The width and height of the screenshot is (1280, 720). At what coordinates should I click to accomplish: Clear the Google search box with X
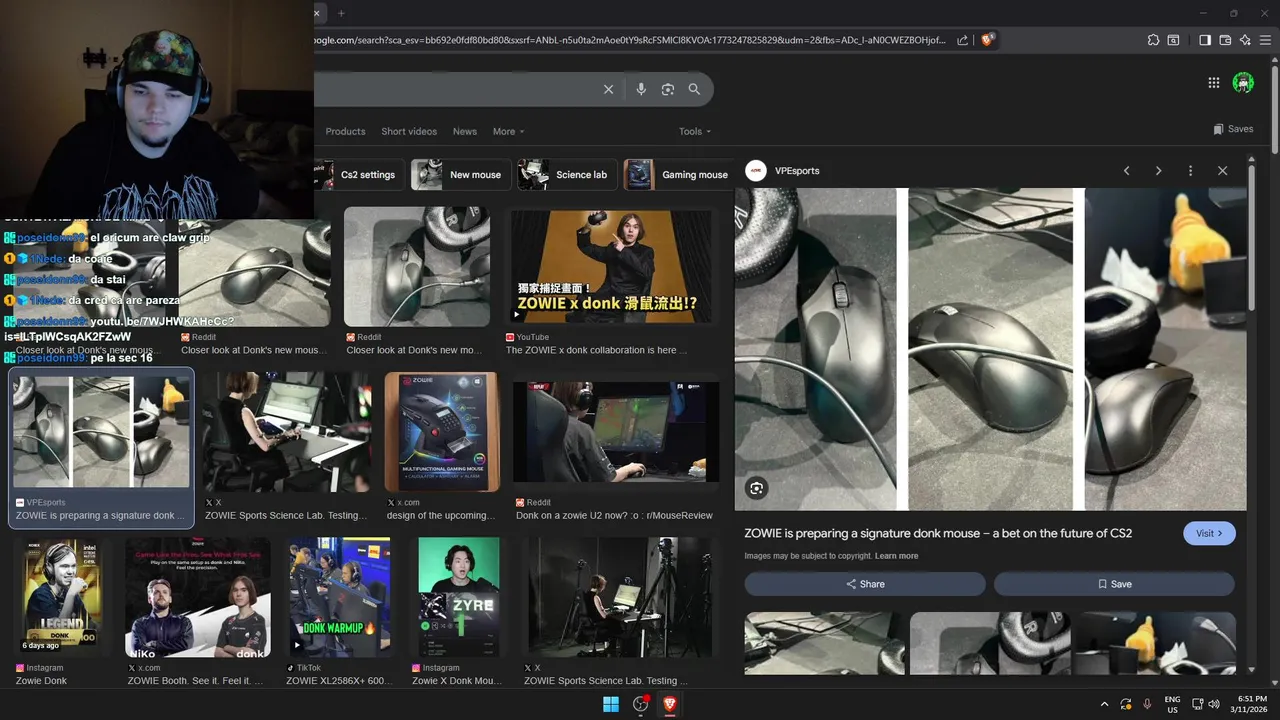coord(608,89)
